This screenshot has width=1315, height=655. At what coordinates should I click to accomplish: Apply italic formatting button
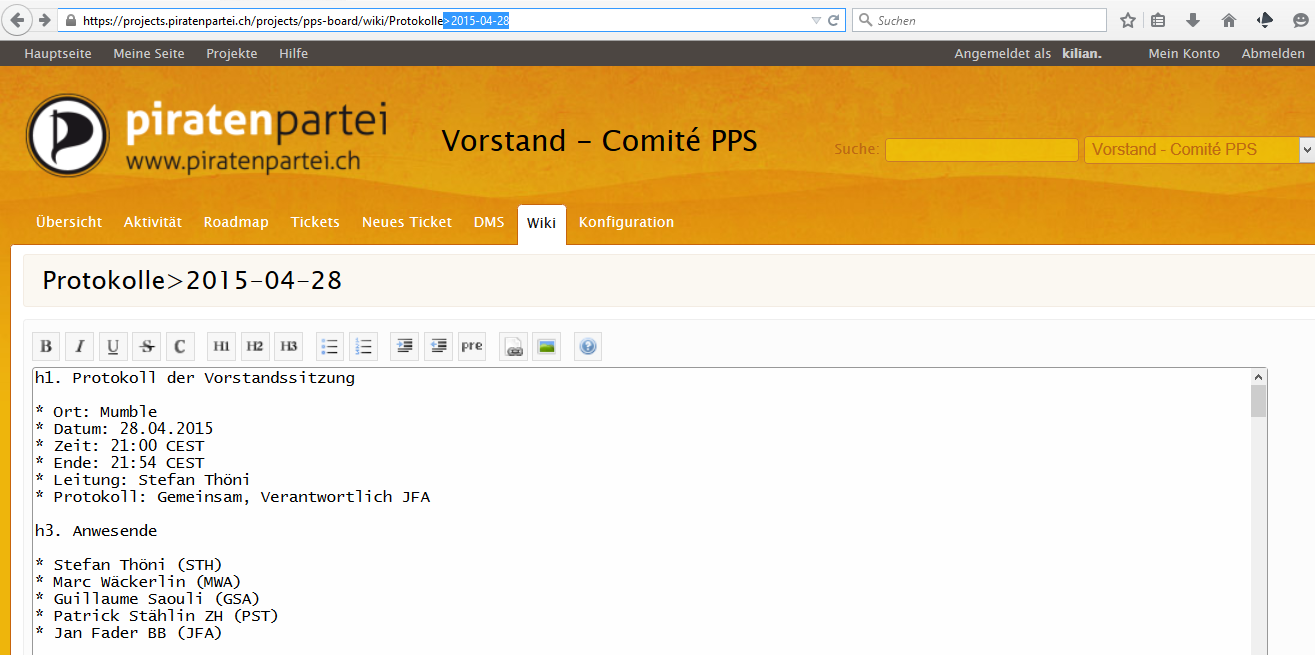(80, 347)
